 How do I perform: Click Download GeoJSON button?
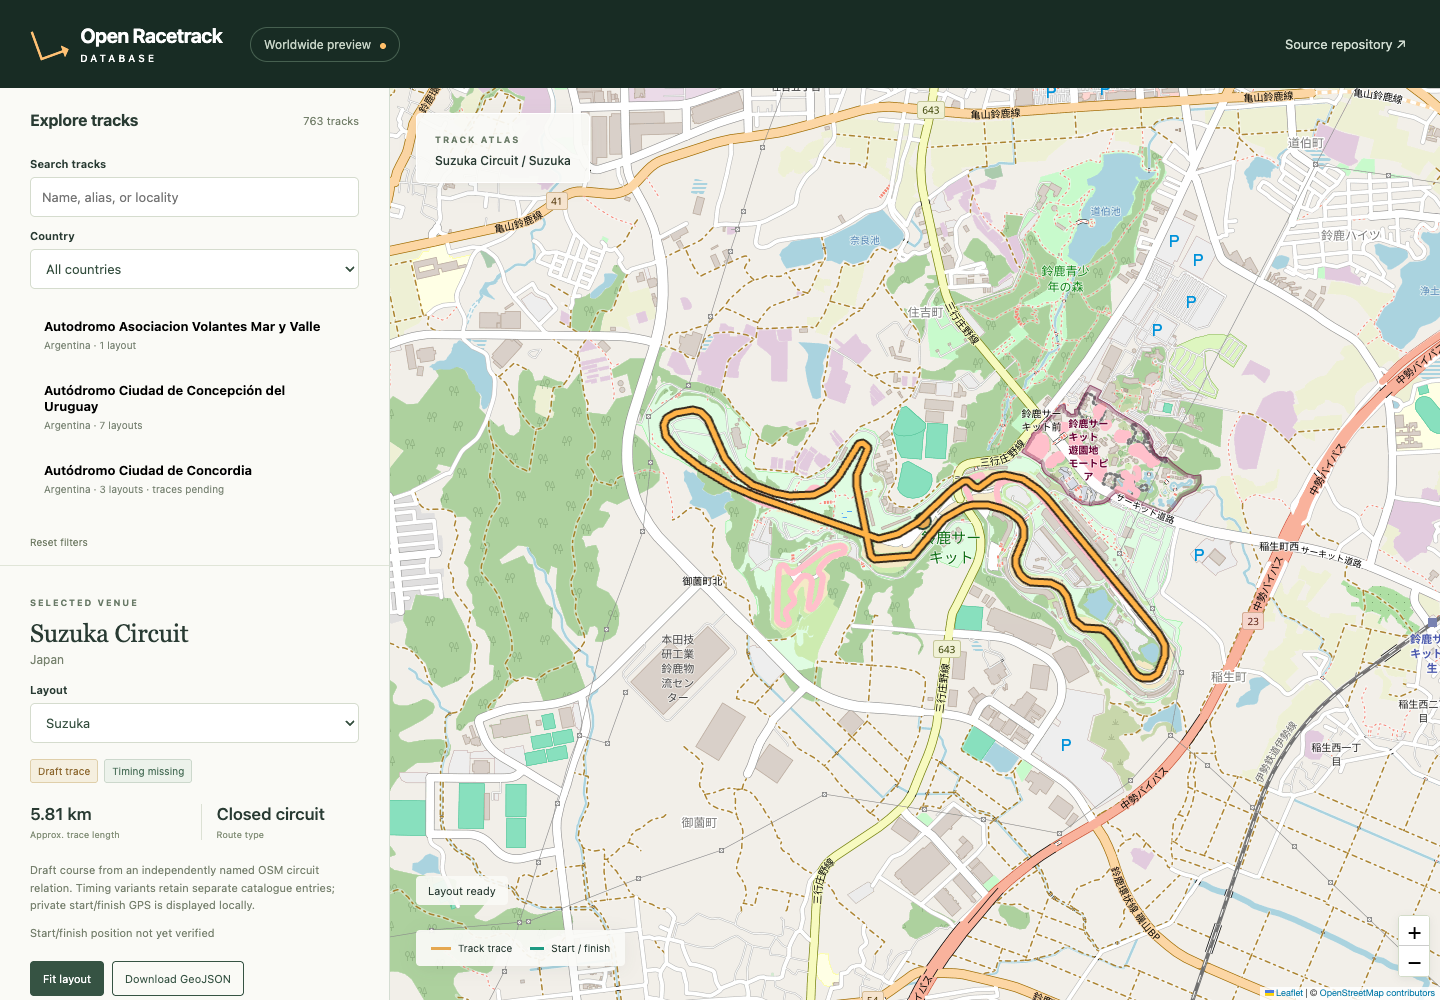pos(178,979)
